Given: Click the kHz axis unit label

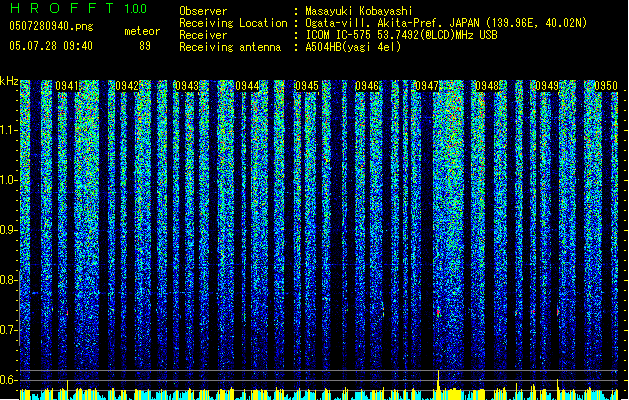Looking at the screenshot, I should (x=9, y=81).
